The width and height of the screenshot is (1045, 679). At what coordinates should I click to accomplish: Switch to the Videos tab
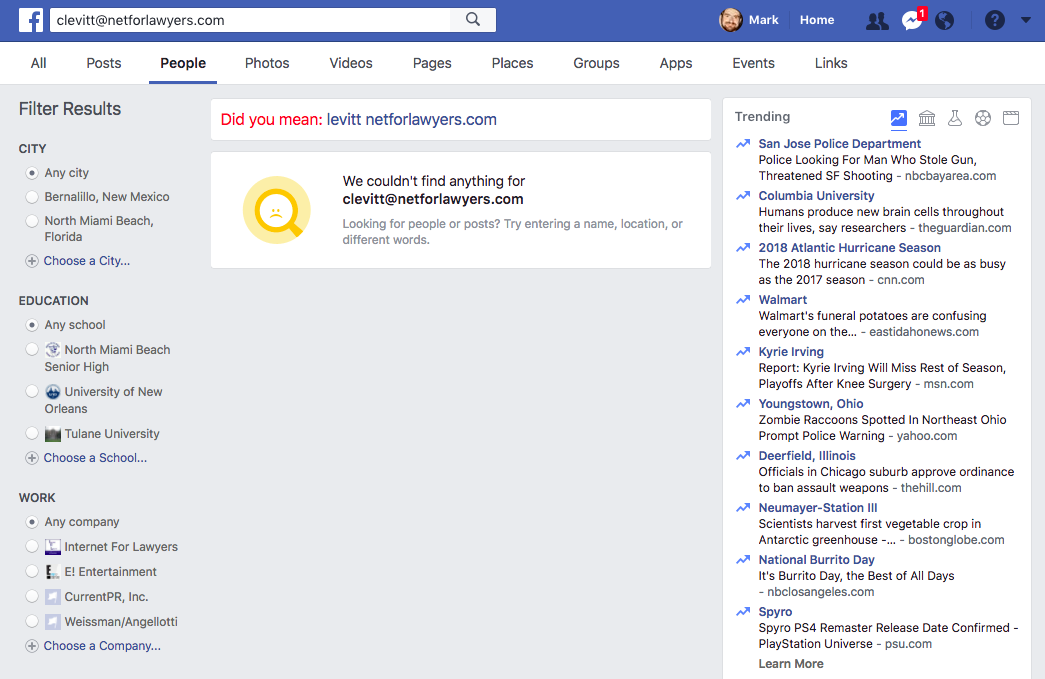351,63
